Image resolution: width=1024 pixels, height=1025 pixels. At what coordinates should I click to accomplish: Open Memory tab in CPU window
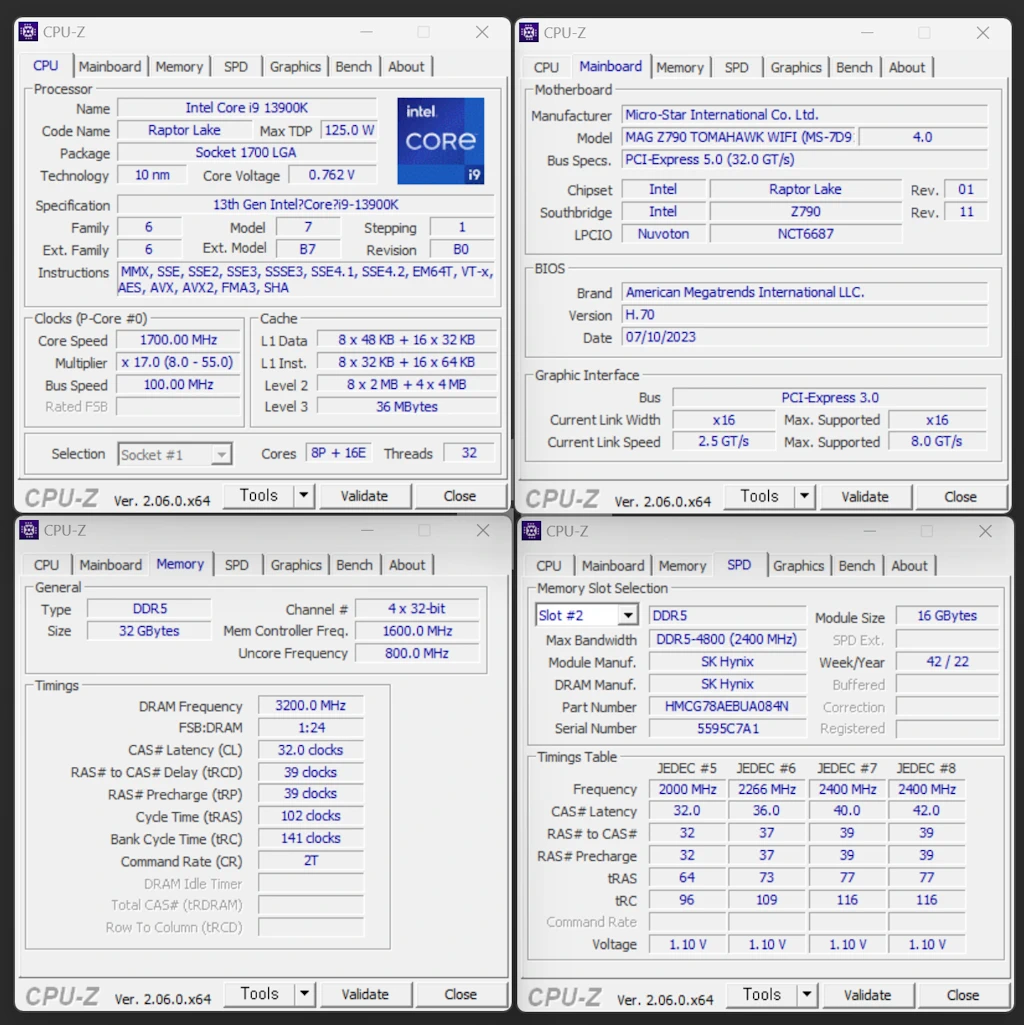coord(179,67)
